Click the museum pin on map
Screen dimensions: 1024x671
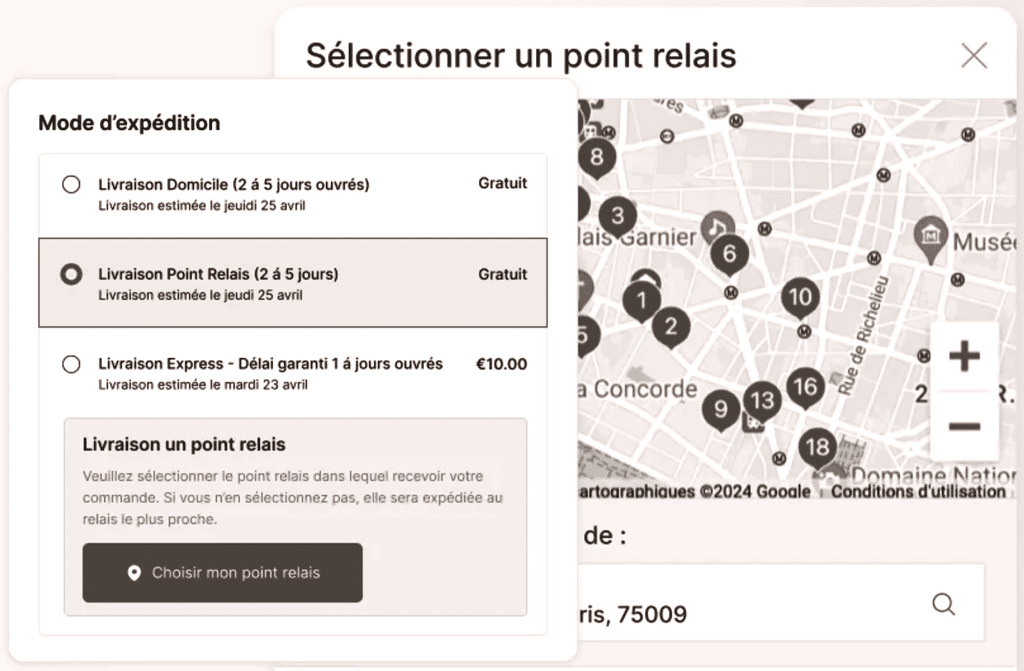click(931, 237)
